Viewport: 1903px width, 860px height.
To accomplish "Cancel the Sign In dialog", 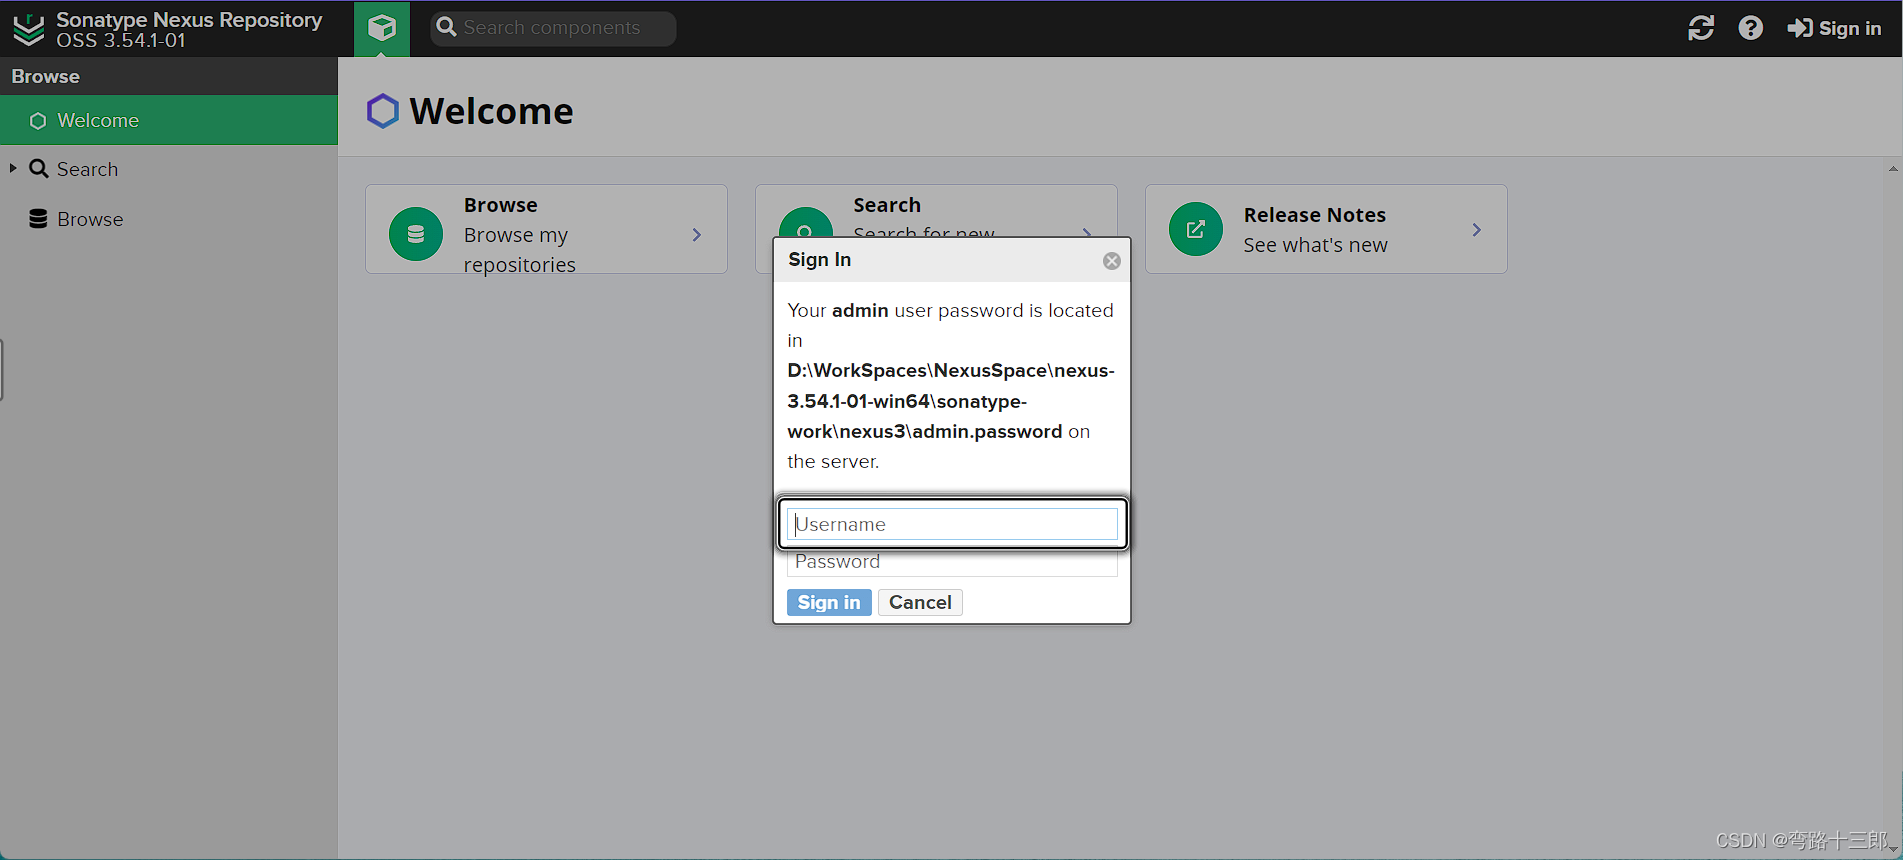I will tap(920, 602).
